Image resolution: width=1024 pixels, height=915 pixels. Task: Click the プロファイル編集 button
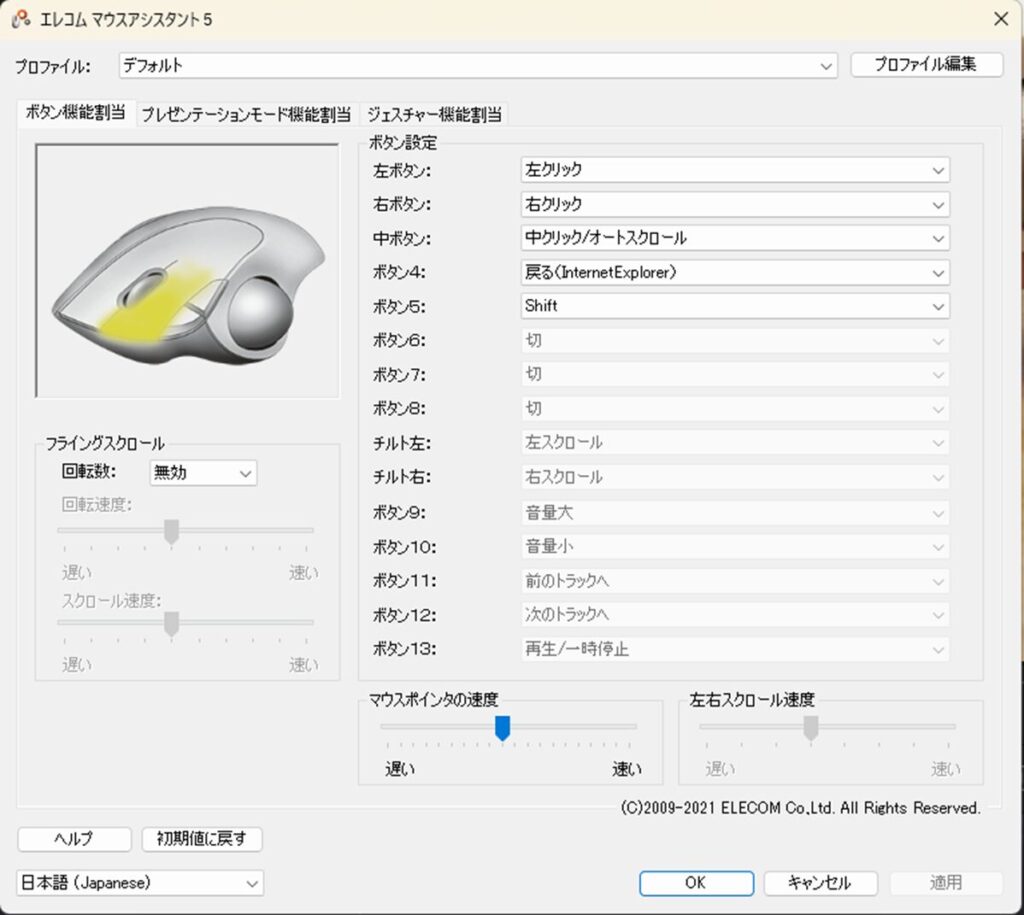926,65
